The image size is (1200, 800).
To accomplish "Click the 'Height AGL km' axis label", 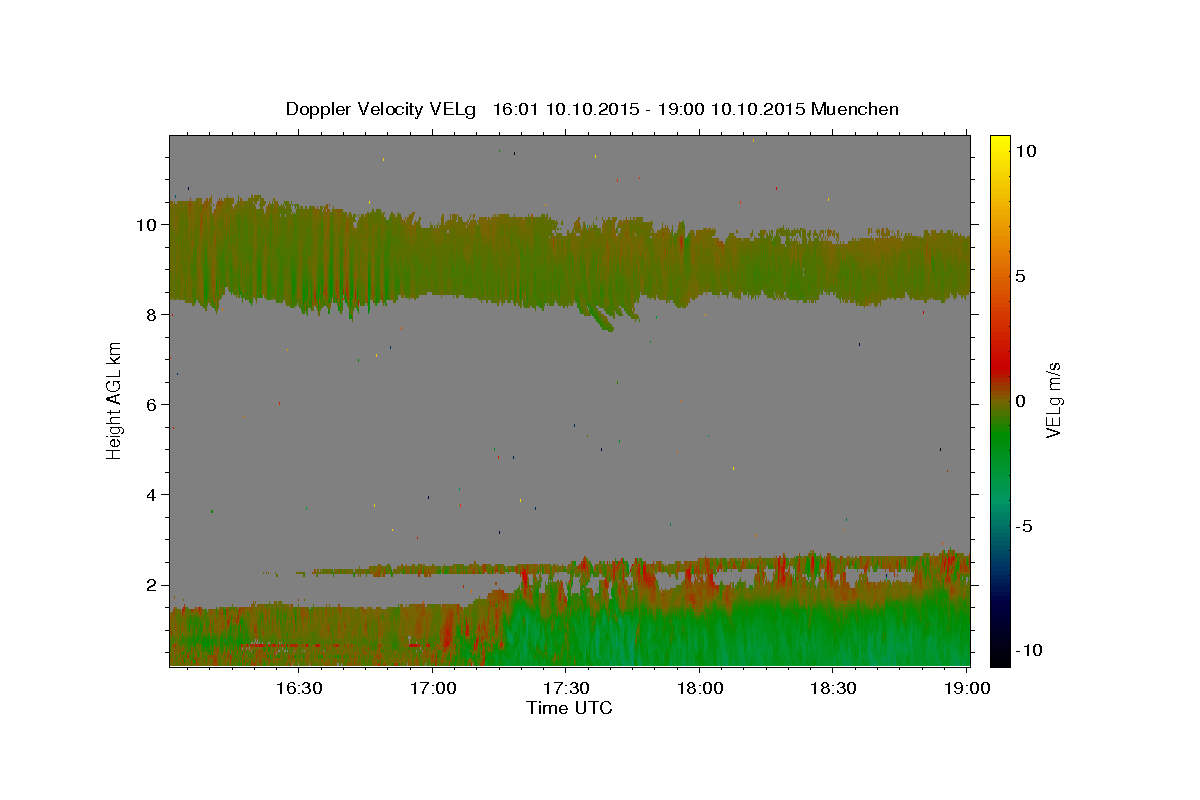I will (x=115, y=400).
